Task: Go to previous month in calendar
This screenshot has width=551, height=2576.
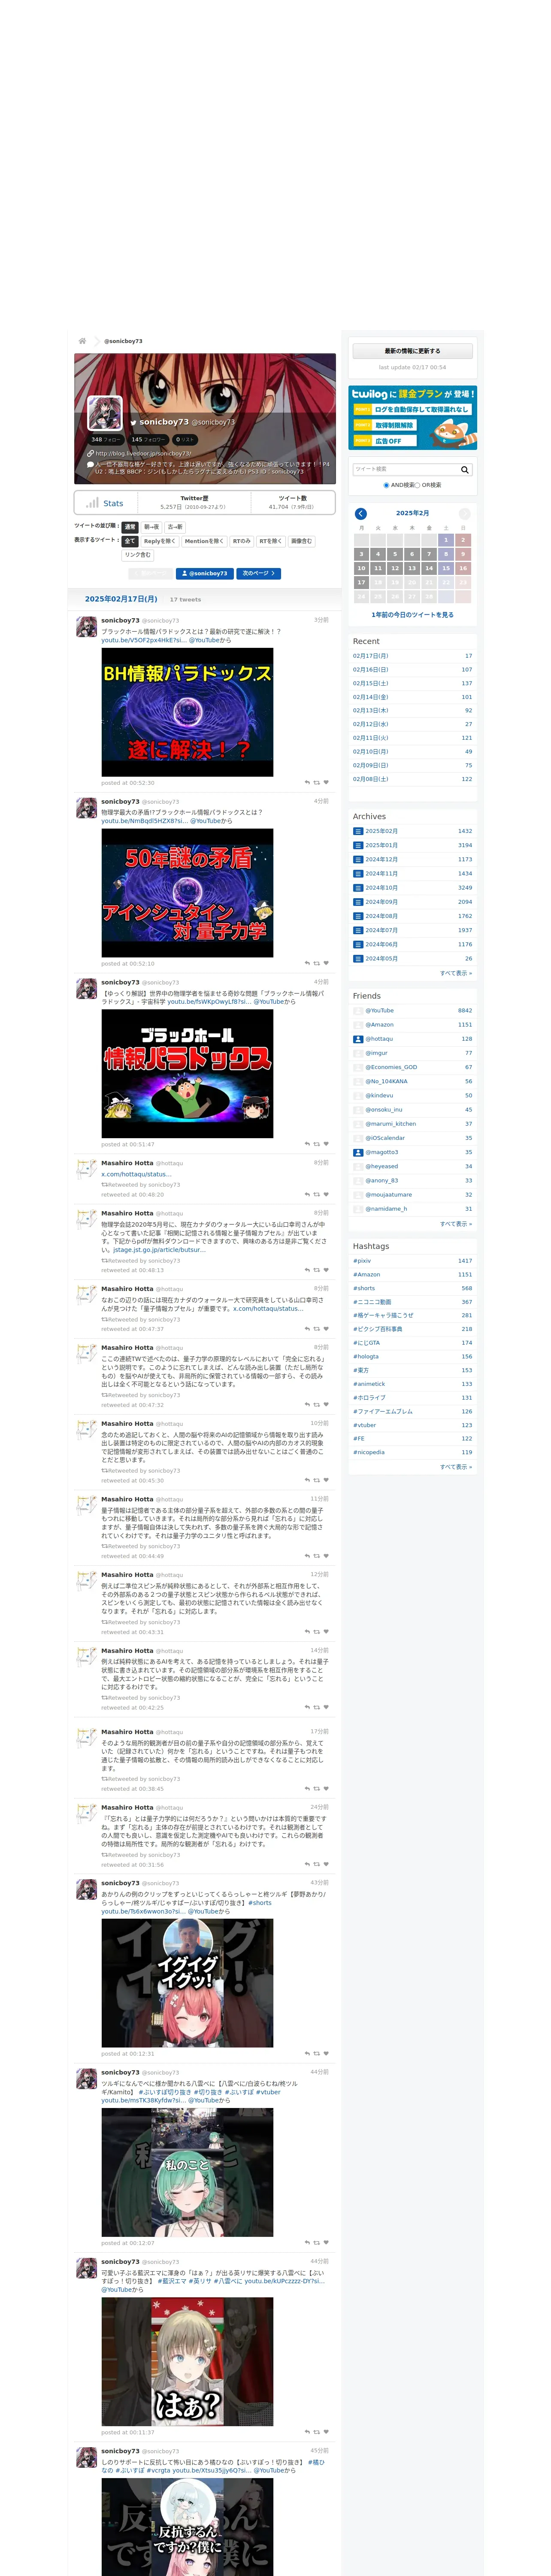Action: (x=361, y=513)
